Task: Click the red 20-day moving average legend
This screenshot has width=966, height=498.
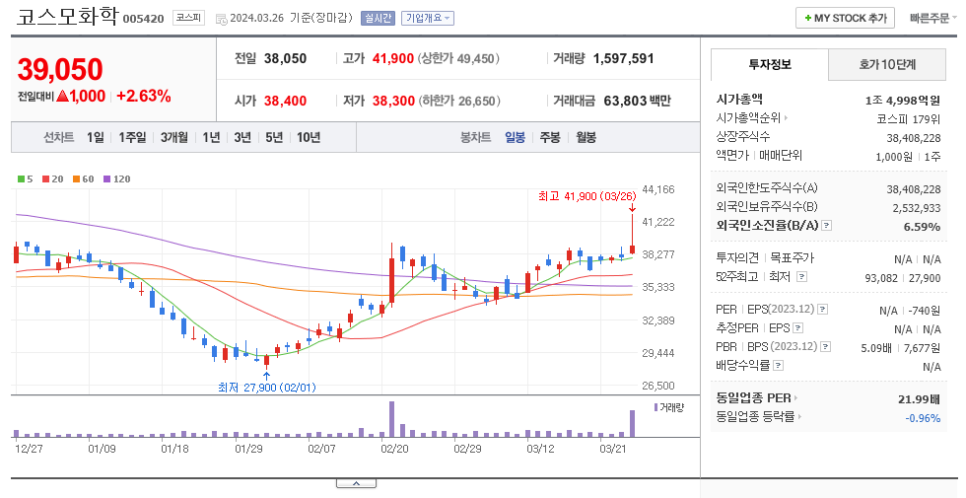Action: [52, 179]
